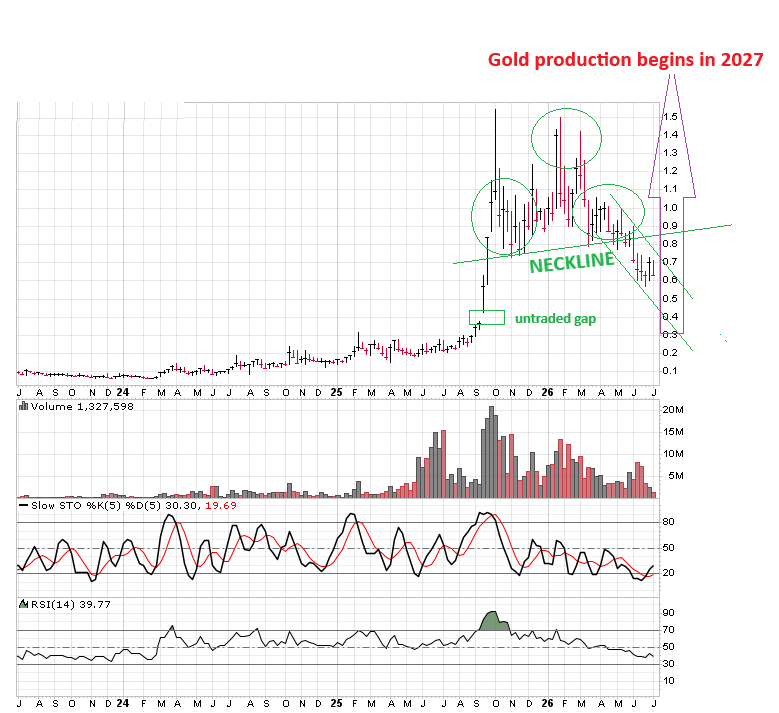Click the Slow STO black legend line marker
Screen dimensions: 779x713
23,505
